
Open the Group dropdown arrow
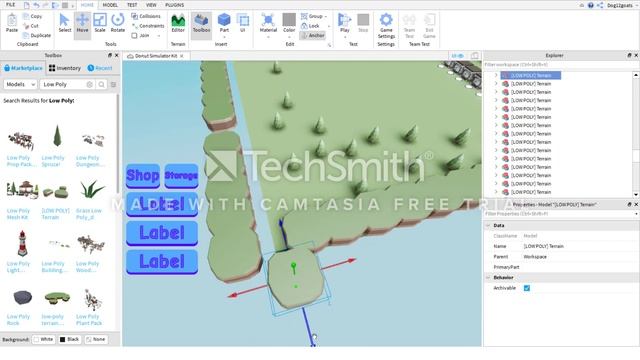(326, 16)
